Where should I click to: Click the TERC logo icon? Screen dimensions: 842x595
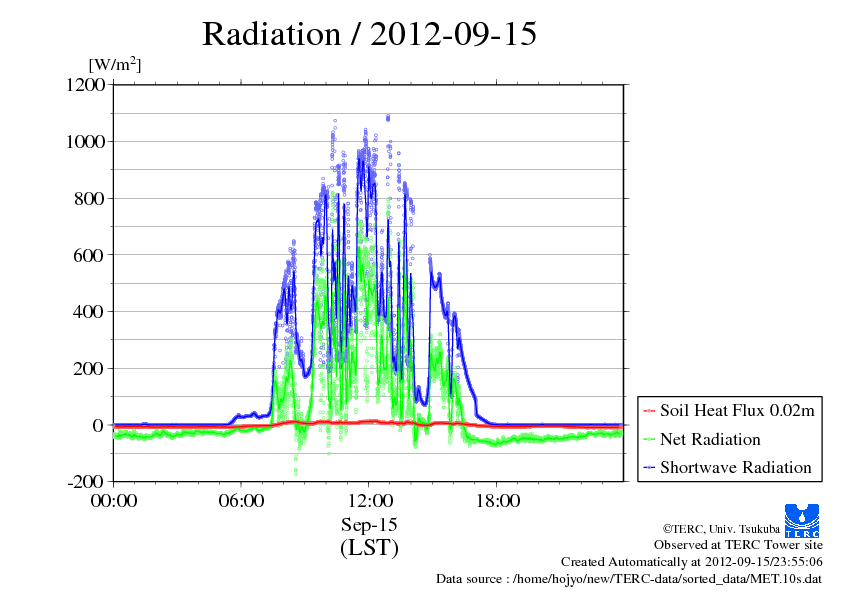[x=802, y=521]
